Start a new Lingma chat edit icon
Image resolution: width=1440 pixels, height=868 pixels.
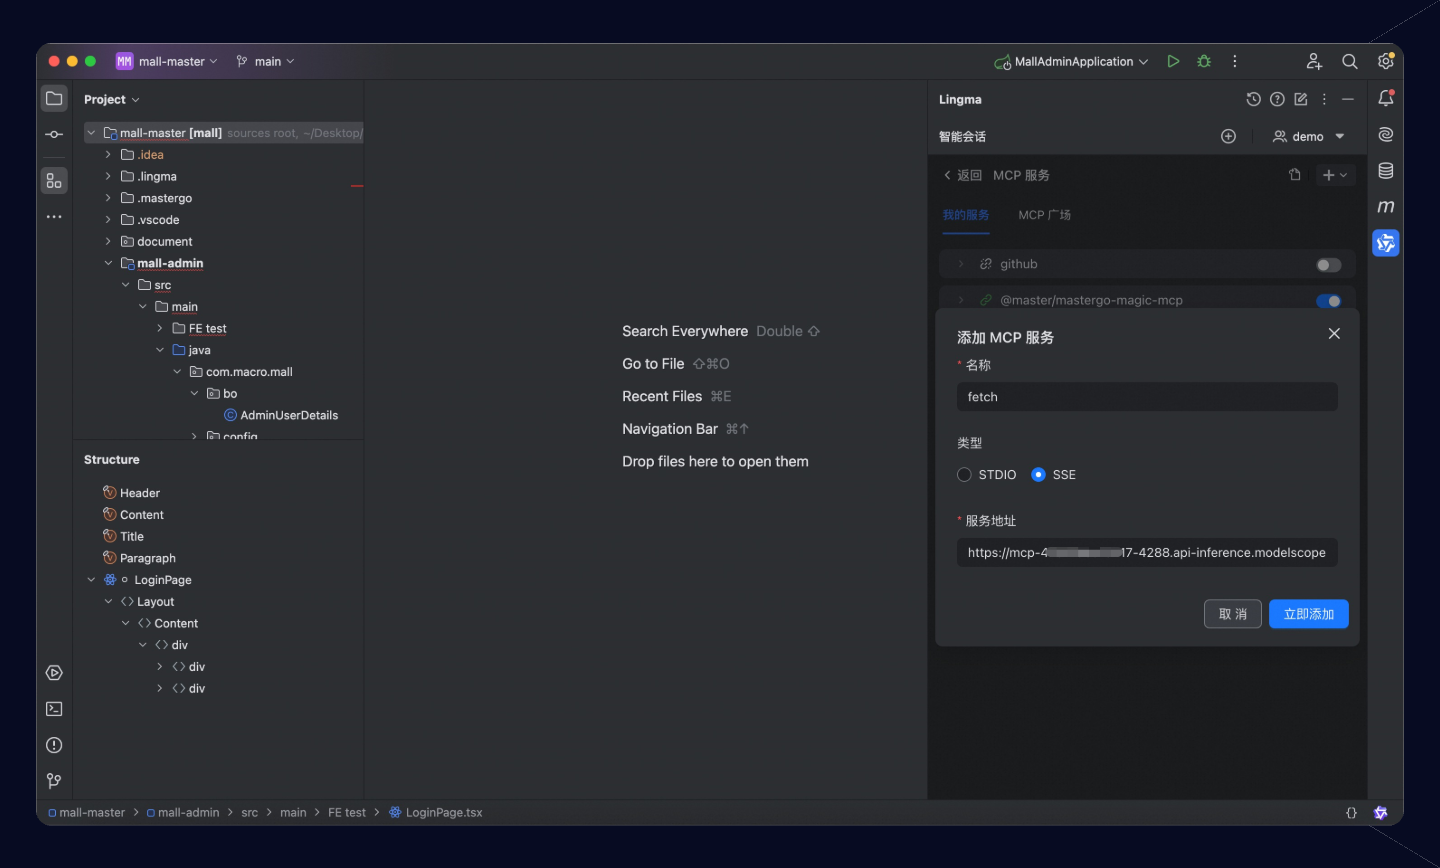[1301, 99]
